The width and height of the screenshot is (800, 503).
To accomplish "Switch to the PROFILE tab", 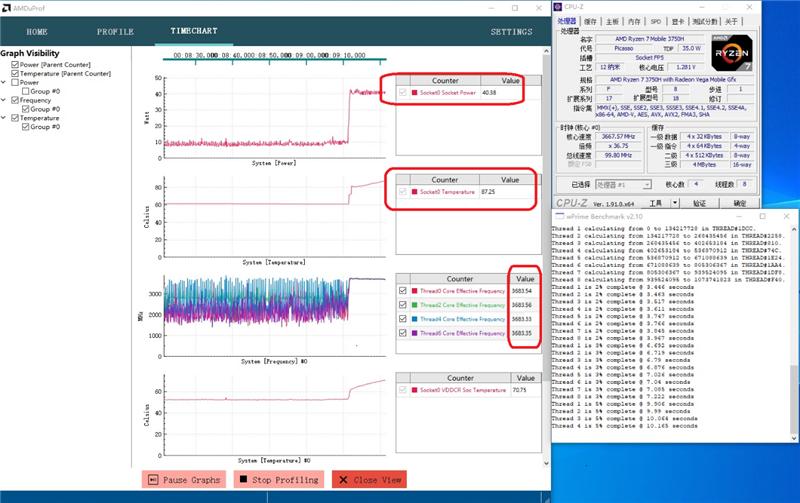I will tap(115, 32).
